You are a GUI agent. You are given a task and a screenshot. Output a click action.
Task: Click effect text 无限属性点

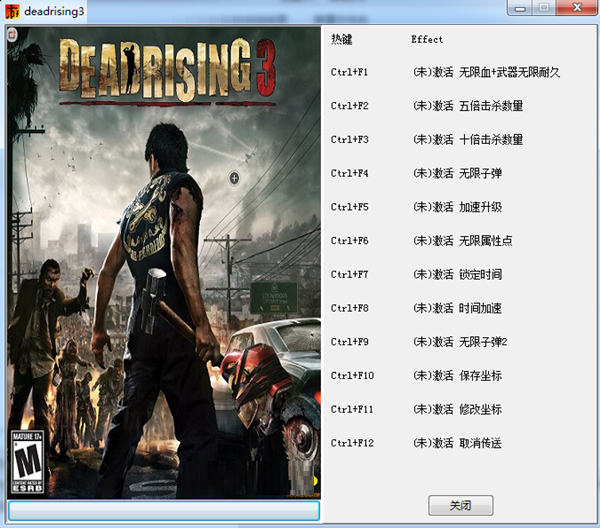click(x=486, y=240)
